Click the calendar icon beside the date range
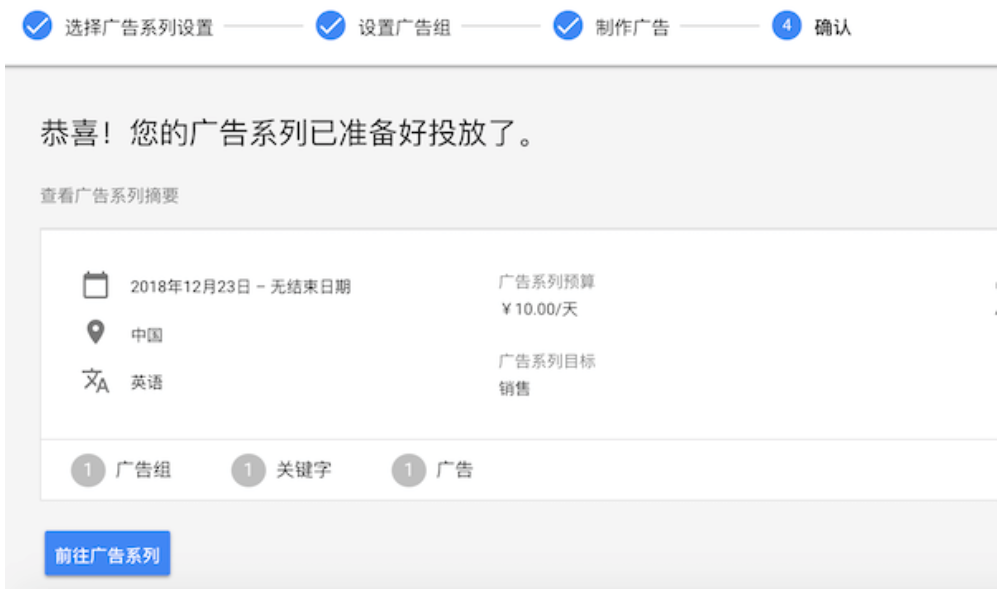 click(96, 285)
